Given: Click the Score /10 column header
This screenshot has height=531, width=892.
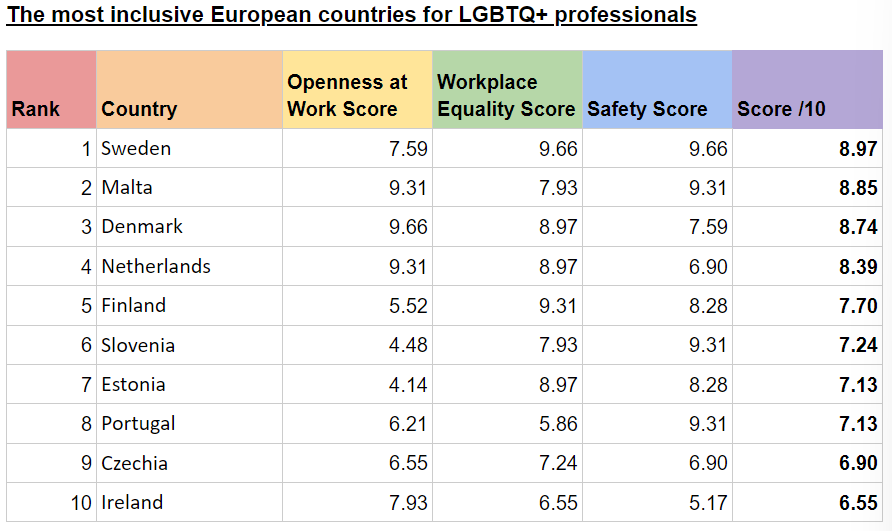Looking at the screenshot, I should point(781,109).
